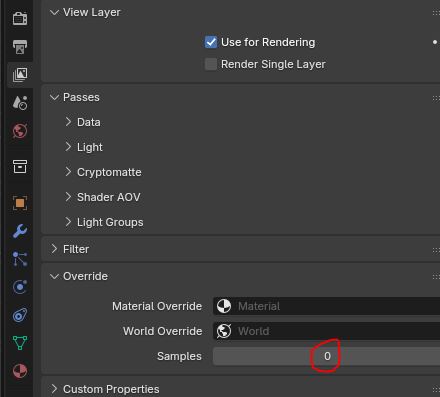Viewport: 440px width, 397px height.
Task: Uncheck Use for Rendering
Action: 211,42
